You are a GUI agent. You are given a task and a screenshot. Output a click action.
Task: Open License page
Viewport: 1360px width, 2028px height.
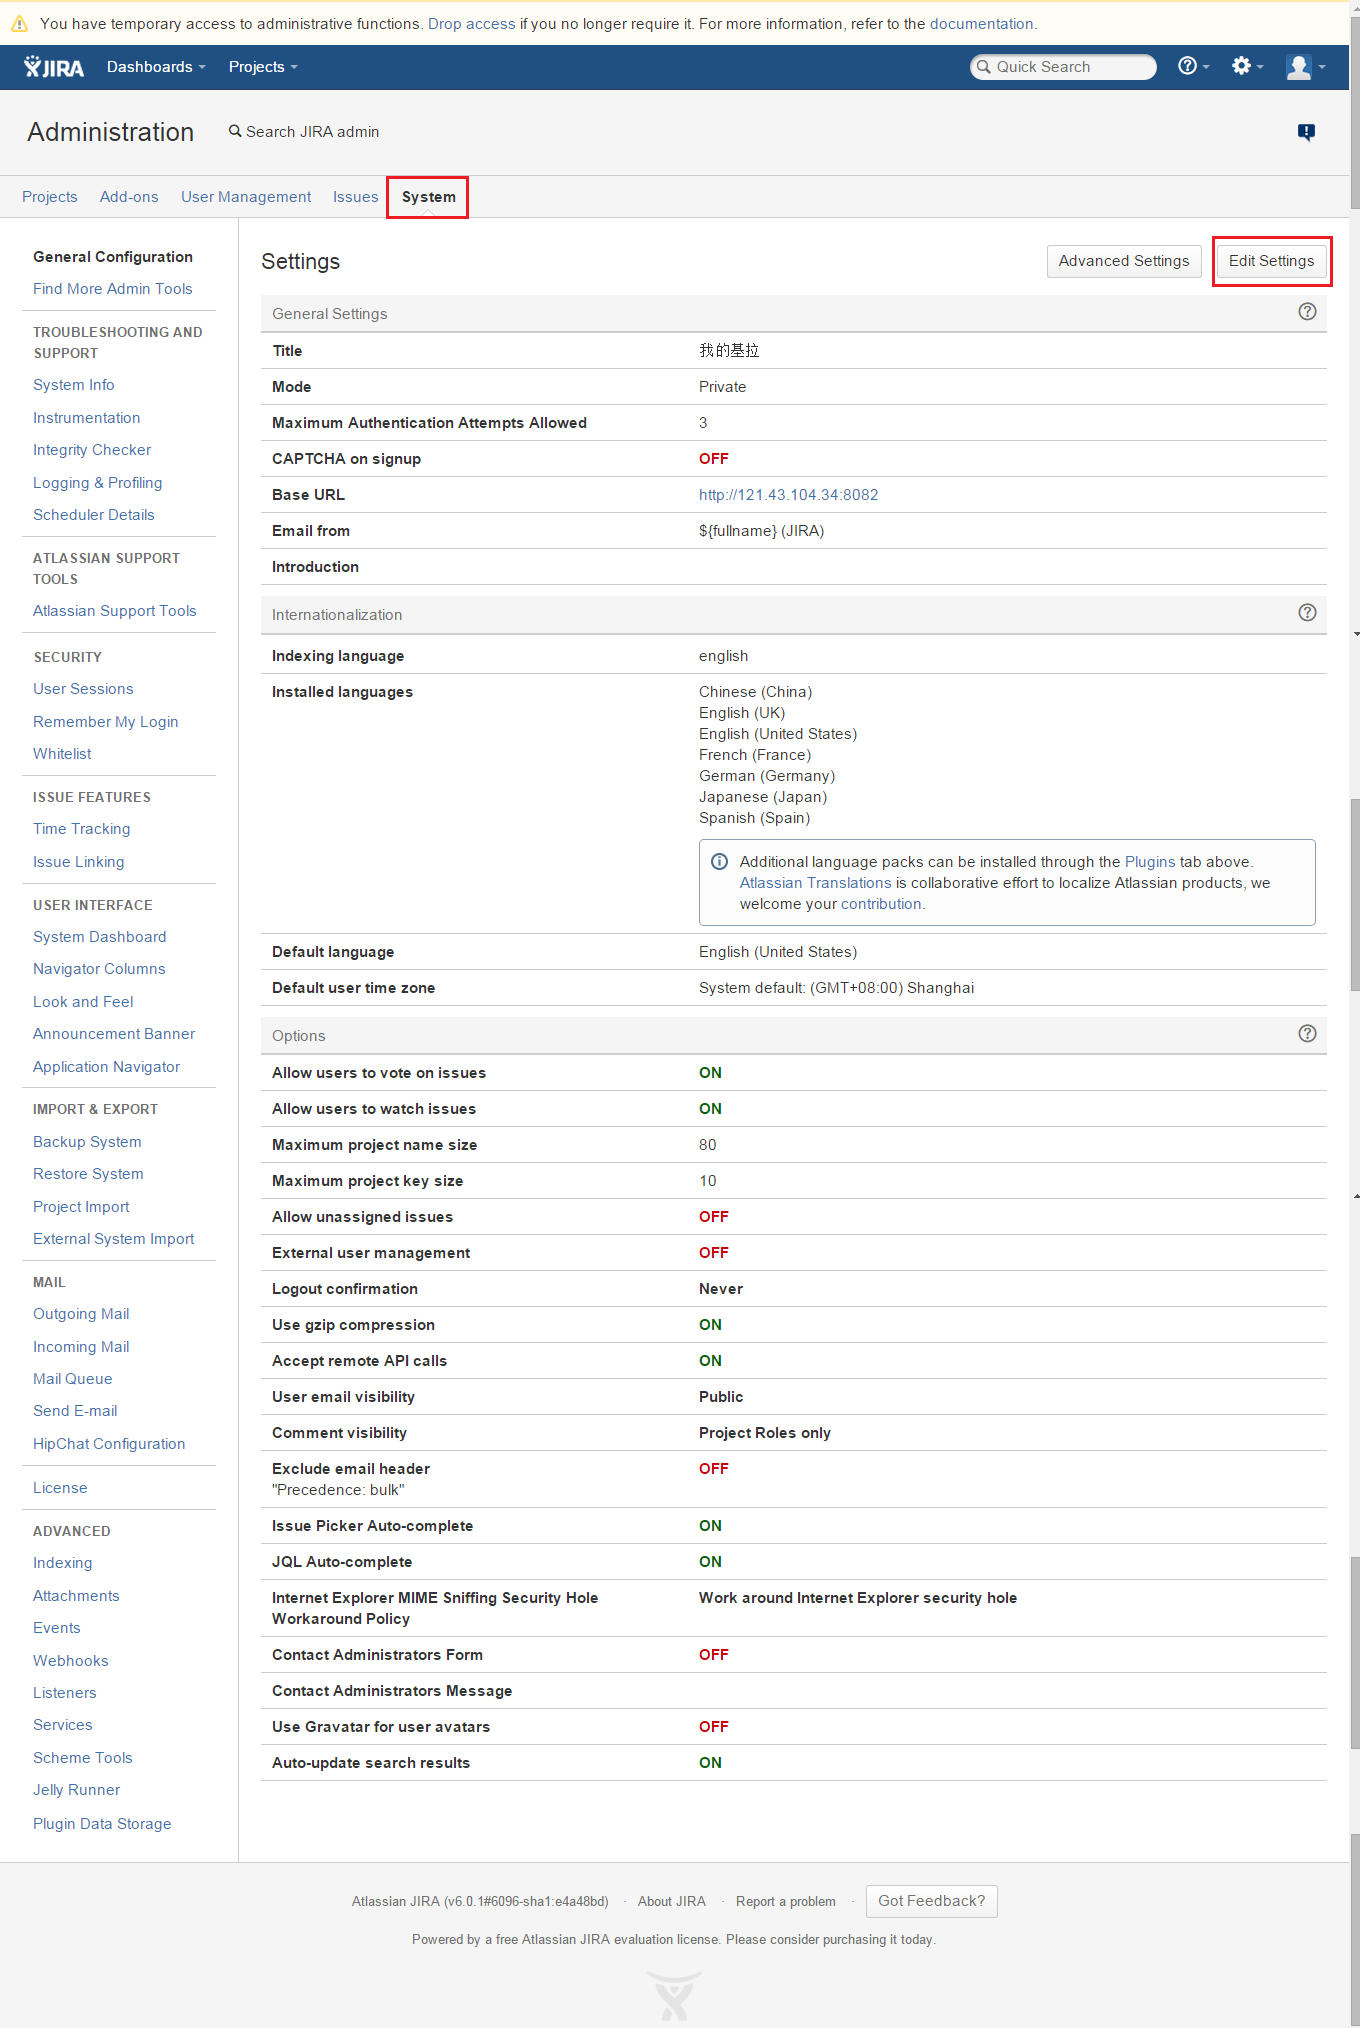click(60, 1488)
